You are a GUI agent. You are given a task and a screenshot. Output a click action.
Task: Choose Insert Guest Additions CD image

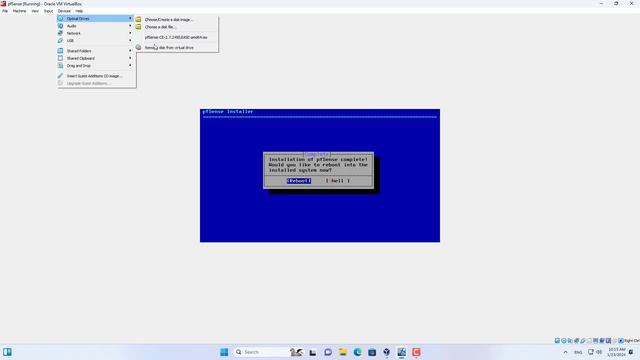pyautogui.click(x=96, y=76)
